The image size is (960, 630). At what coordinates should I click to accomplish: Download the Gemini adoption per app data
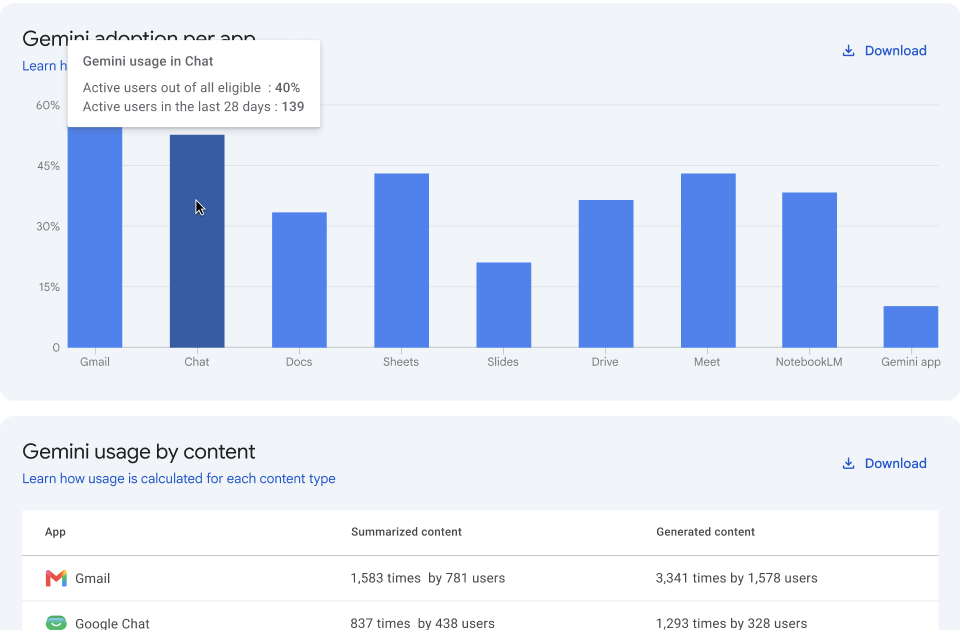pos(885,51)
